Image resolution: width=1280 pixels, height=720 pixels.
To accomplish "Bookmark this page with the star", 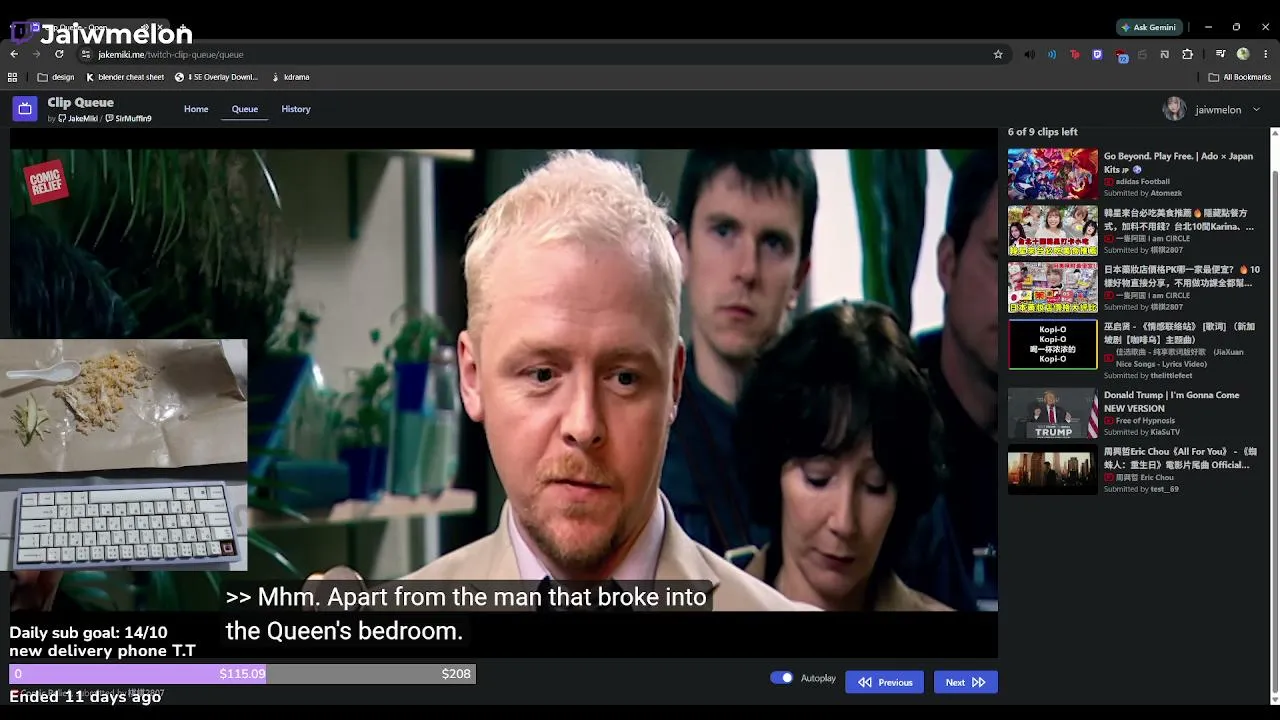I will click(998, 54).
